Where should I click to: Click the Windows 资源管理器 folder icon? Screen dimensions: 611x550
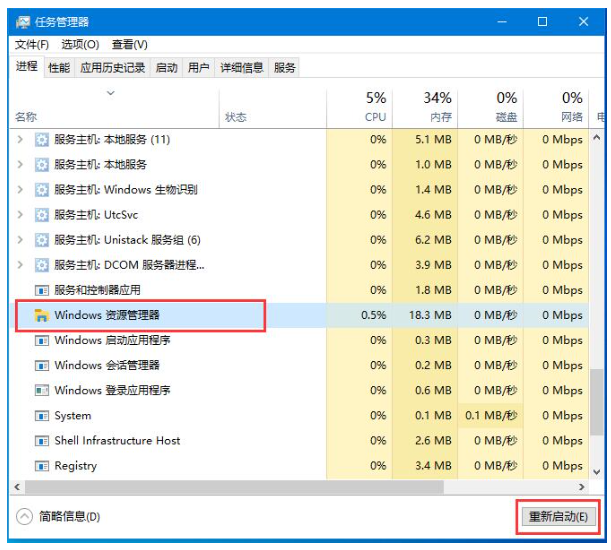click(x=42, y=315)
